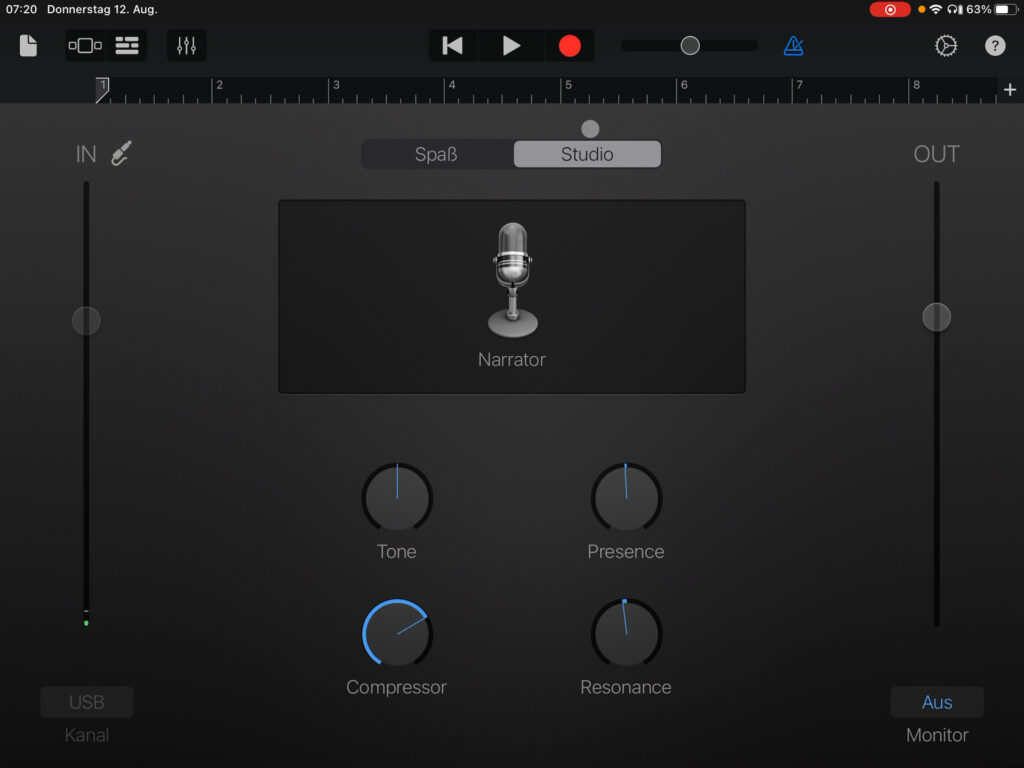
Task: Jump back to the song beginning
Action: pos(453,46)
